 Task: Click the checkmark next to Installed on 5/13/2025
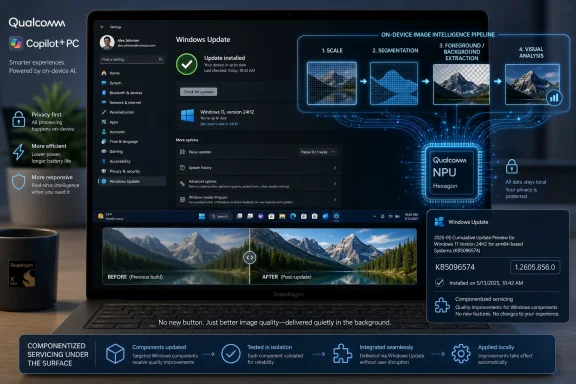439,283
